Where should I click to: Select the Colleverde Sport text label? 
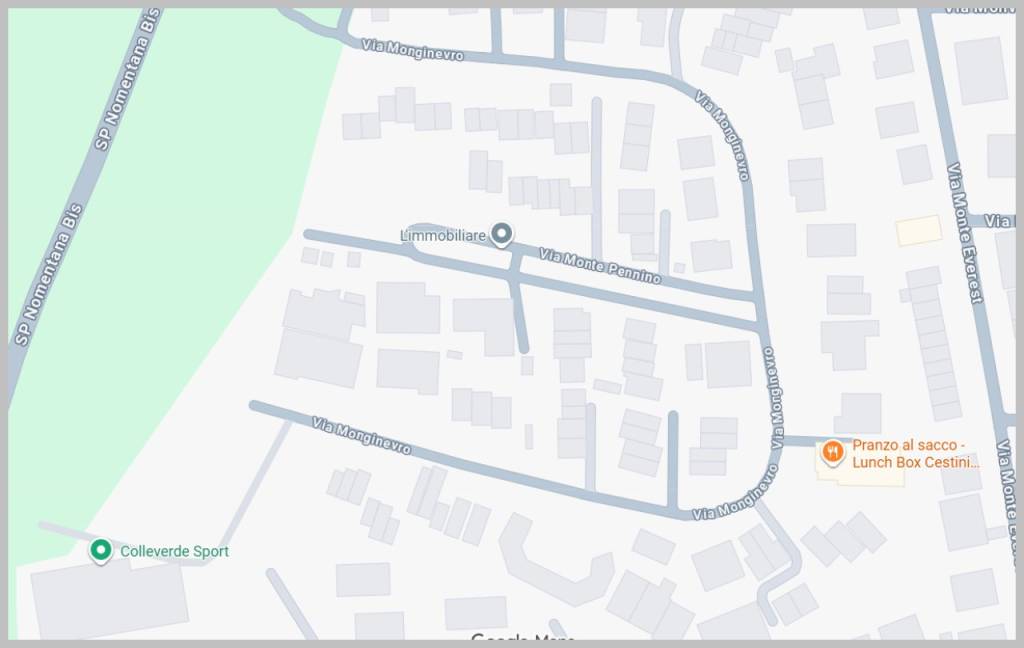click(x=174, y=551)
